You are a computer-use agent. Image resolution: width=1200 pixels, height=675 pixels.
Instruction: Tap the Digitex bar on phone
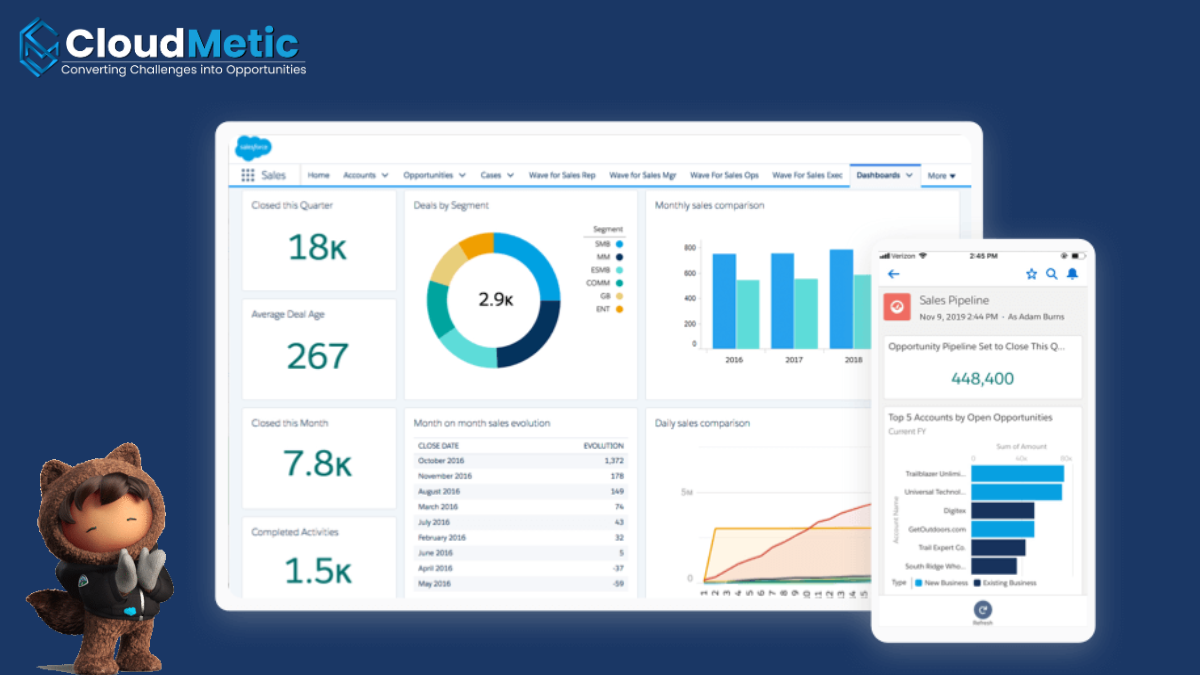pos(1002,510)
